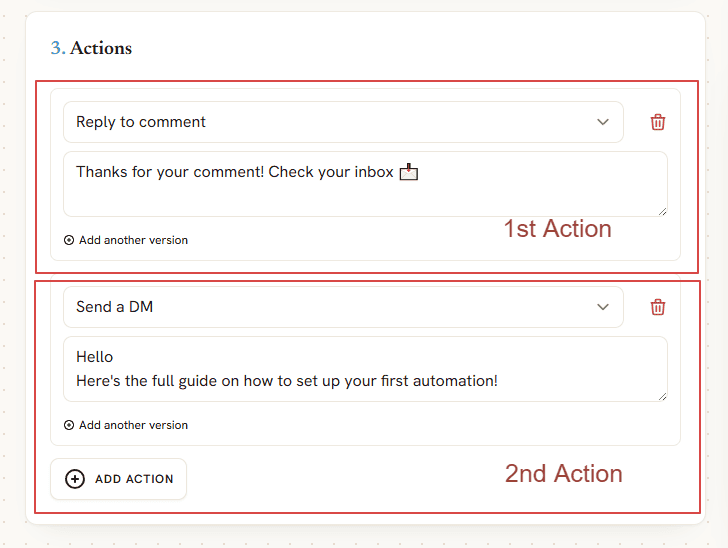This screenshot has height=548, width=728.
Task: Click circle icon beside first Add another version
Action: click(x=69, y=240)
